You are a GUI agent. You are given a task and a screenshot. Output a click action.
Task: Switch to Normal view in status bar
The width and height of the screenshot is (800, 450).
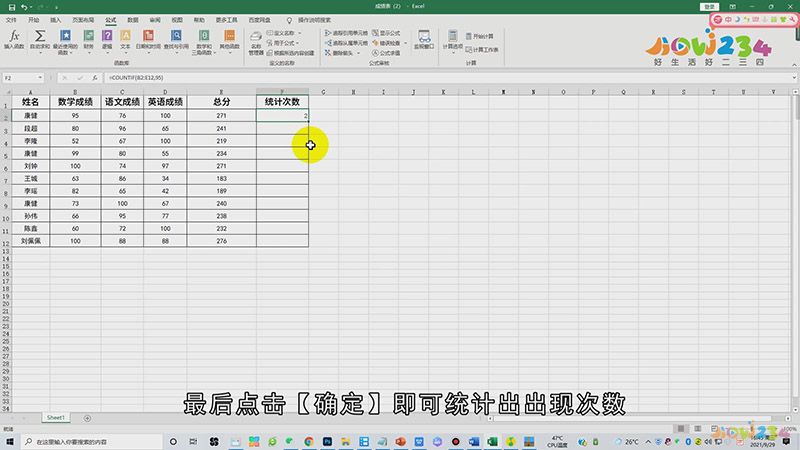pyautogui.click(x=681, y=429)
